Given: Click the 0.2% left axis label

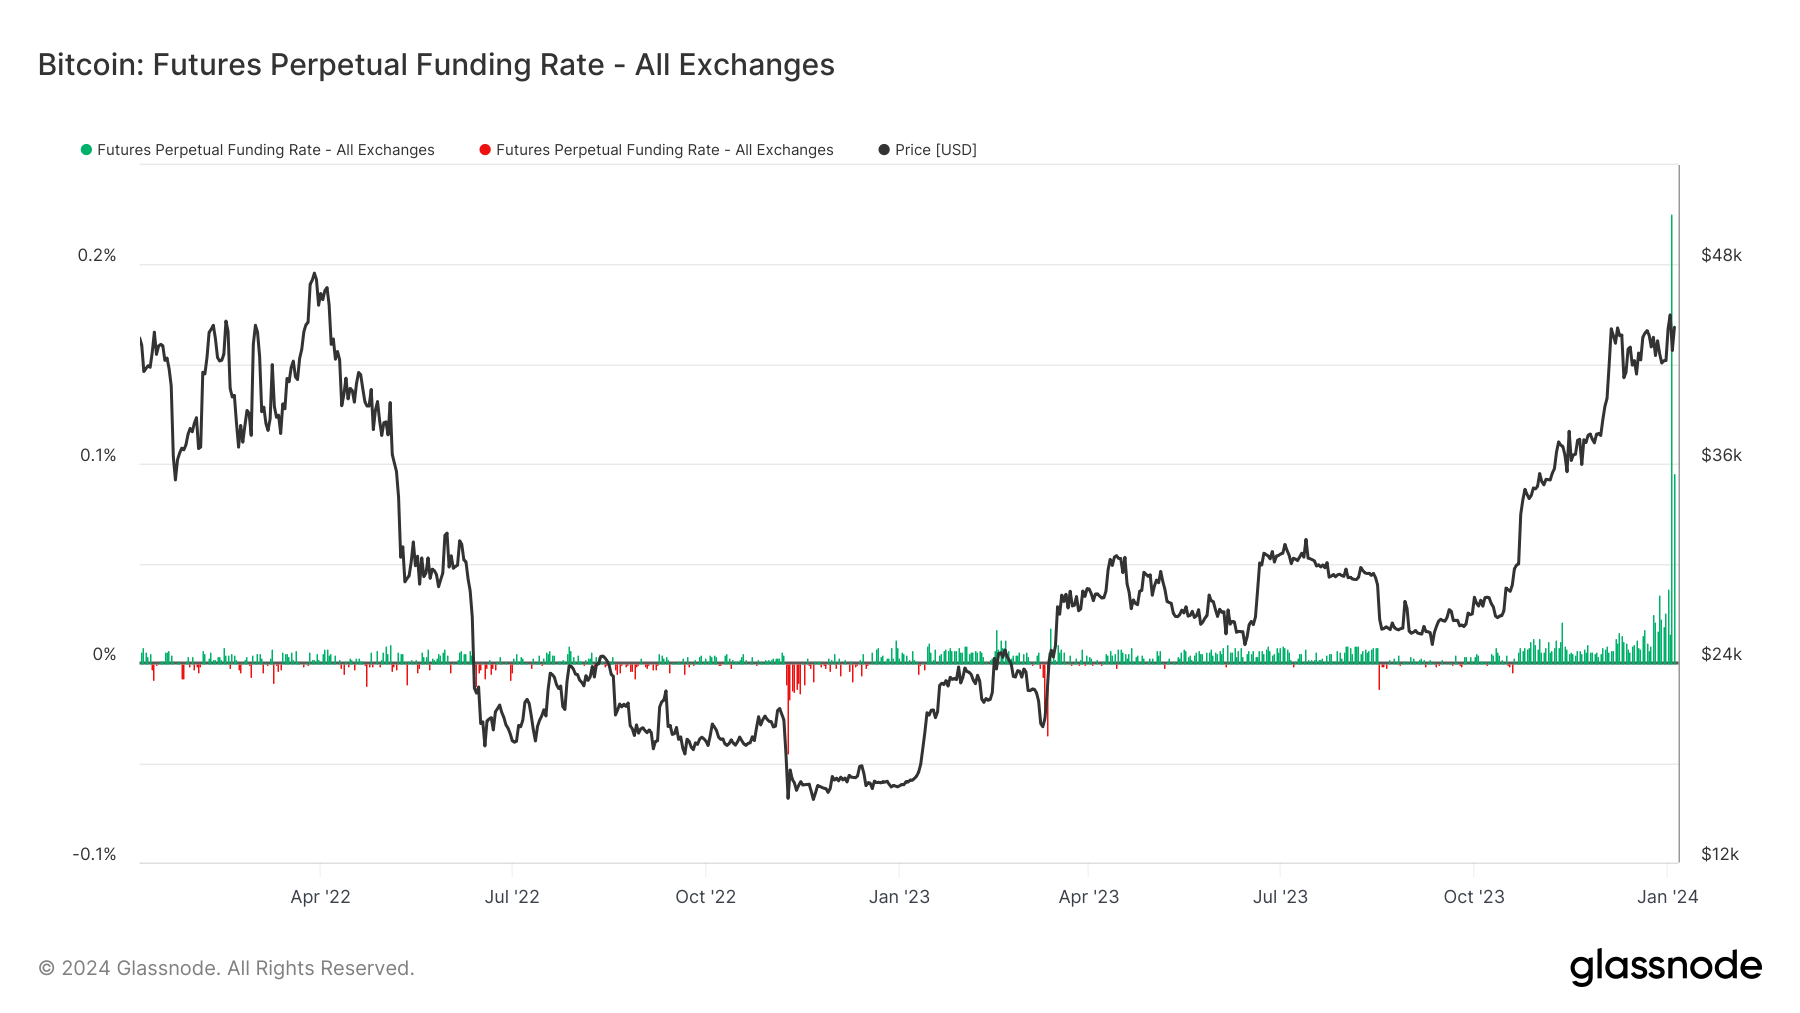Looking at the screenshot, I should tap(97, 256).
